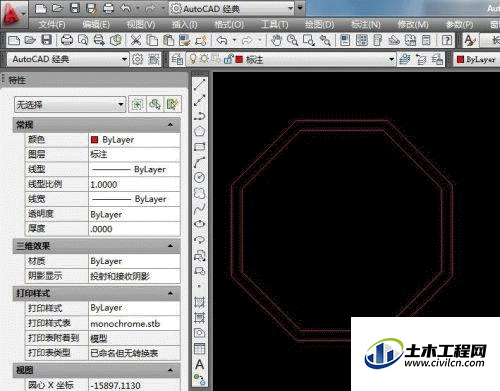Screen dimensions: 500x391
Task: Click Save icon in the standard toolbar
Action: pyautogui.click(x=46, y=40)
